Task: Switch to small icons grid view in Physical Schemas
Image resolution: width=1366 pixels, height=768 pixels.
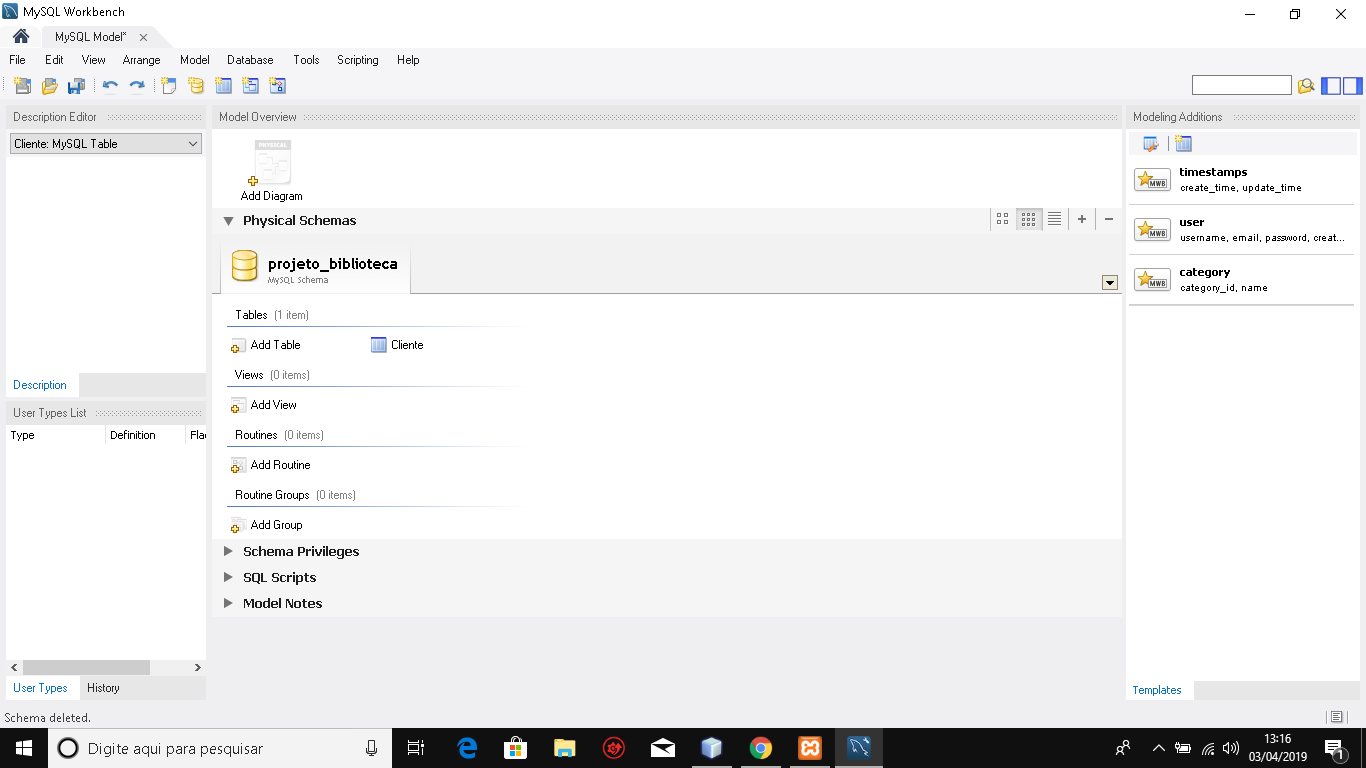Action: coord(1028,219)
